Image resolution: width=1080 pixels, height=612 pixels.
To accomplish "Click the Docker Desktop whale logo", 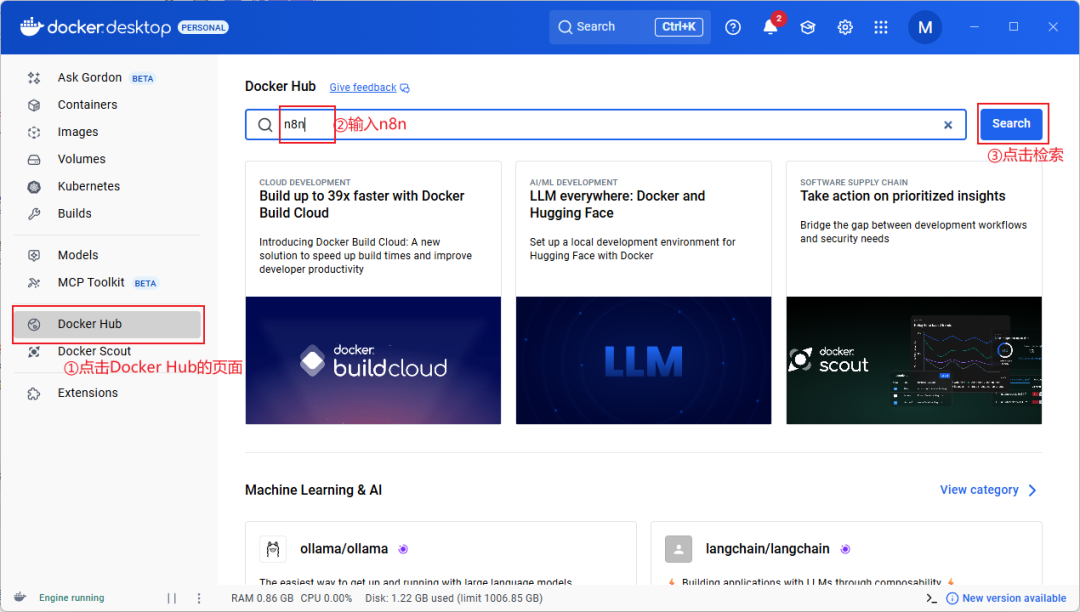I will pos(31,27).
